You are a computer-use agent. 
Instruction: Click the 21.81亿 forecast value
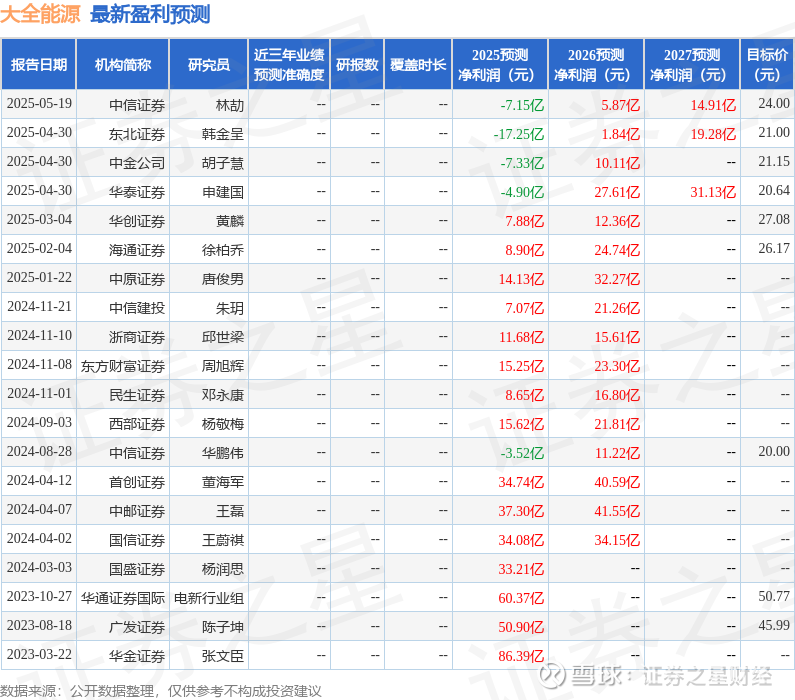[x=617, y=424]
